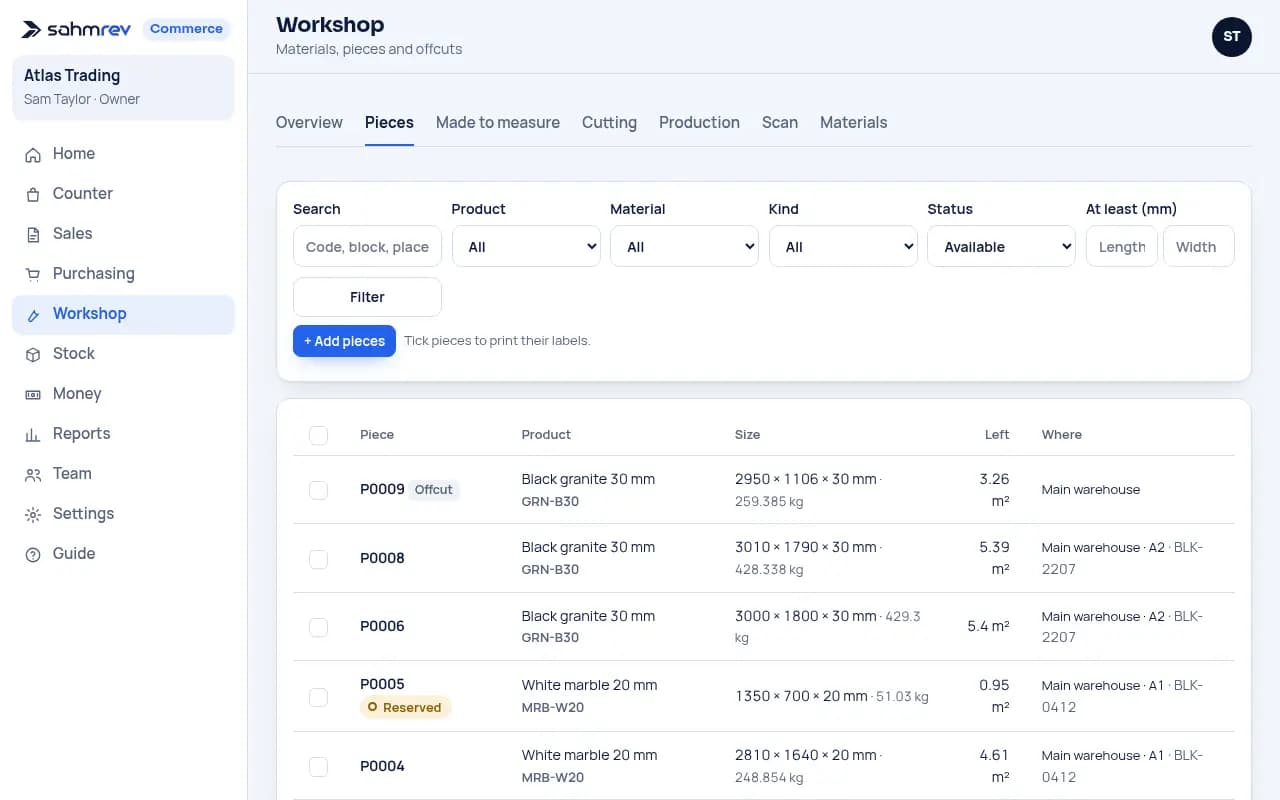
Task: Click the + Add pieces button
Action: coord(344,341)
